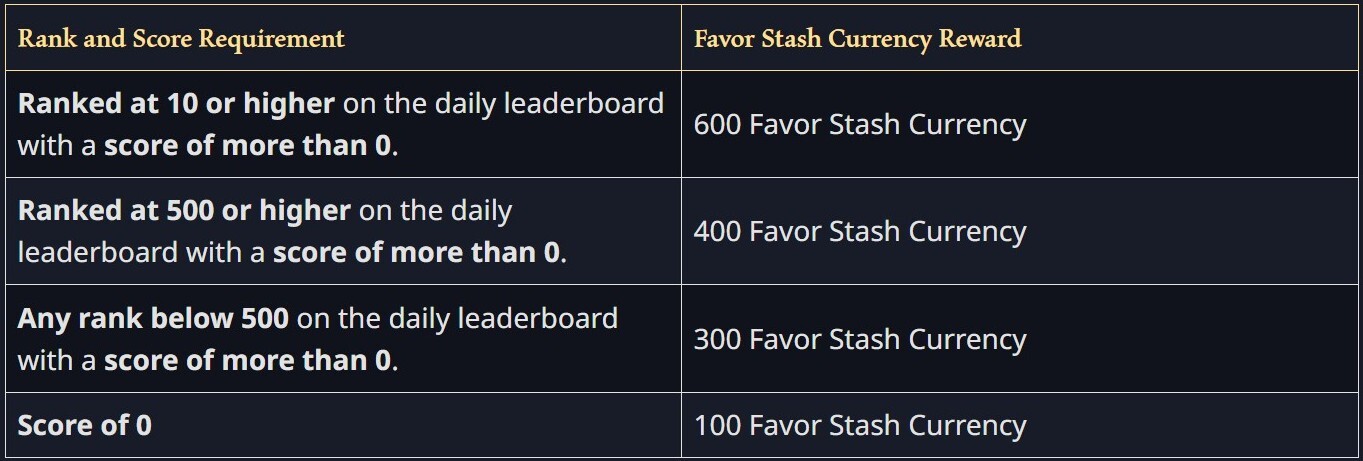
Task: Click the "Rank and Score Requirement" column header
Action: 181,39
